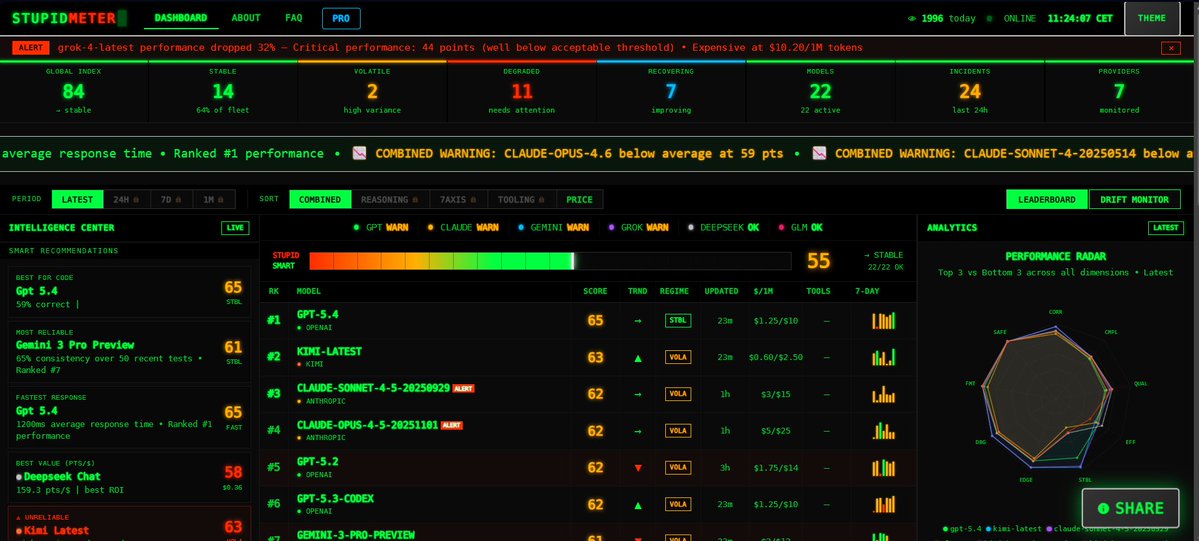The height and width of the screenshot is (541, 1199).
Task: Click the GPT-5.4 7-day sparkline chart
Action: tap(883, 321)
